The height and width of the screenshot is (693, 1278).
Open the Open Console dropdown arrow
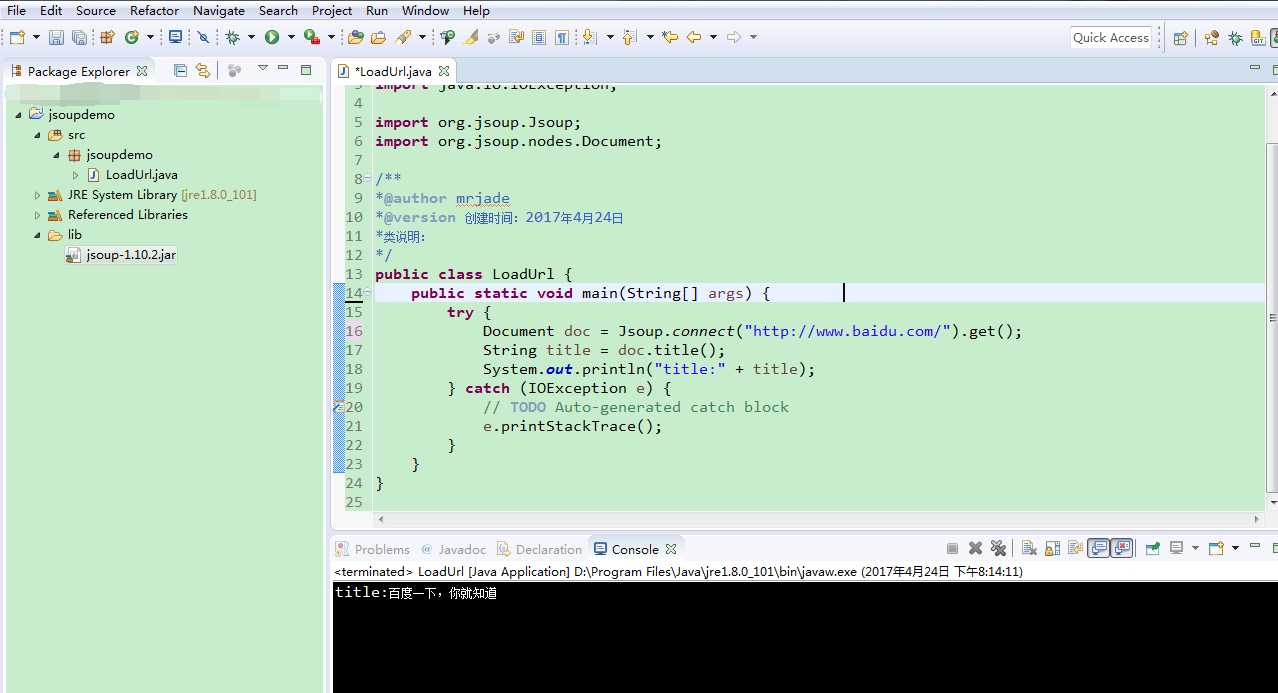click(1235, 548)
